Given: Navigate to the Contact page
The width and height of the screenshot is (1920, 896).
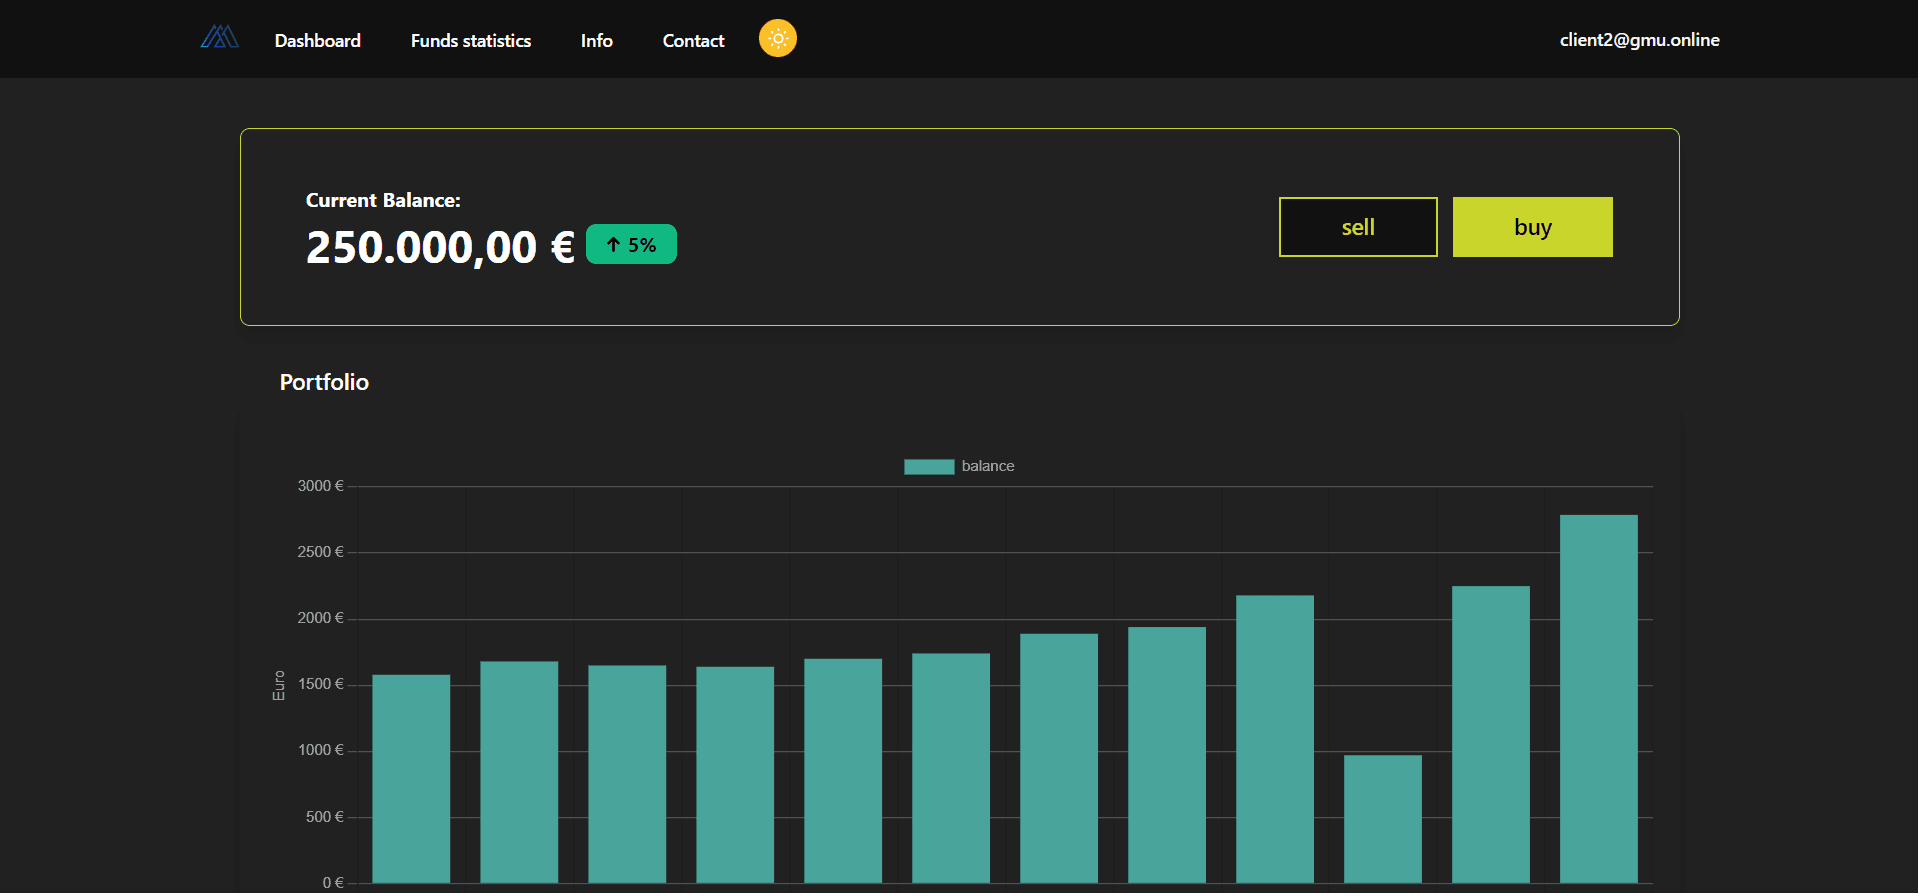Looking at the screenshot, I should (693, 41).
